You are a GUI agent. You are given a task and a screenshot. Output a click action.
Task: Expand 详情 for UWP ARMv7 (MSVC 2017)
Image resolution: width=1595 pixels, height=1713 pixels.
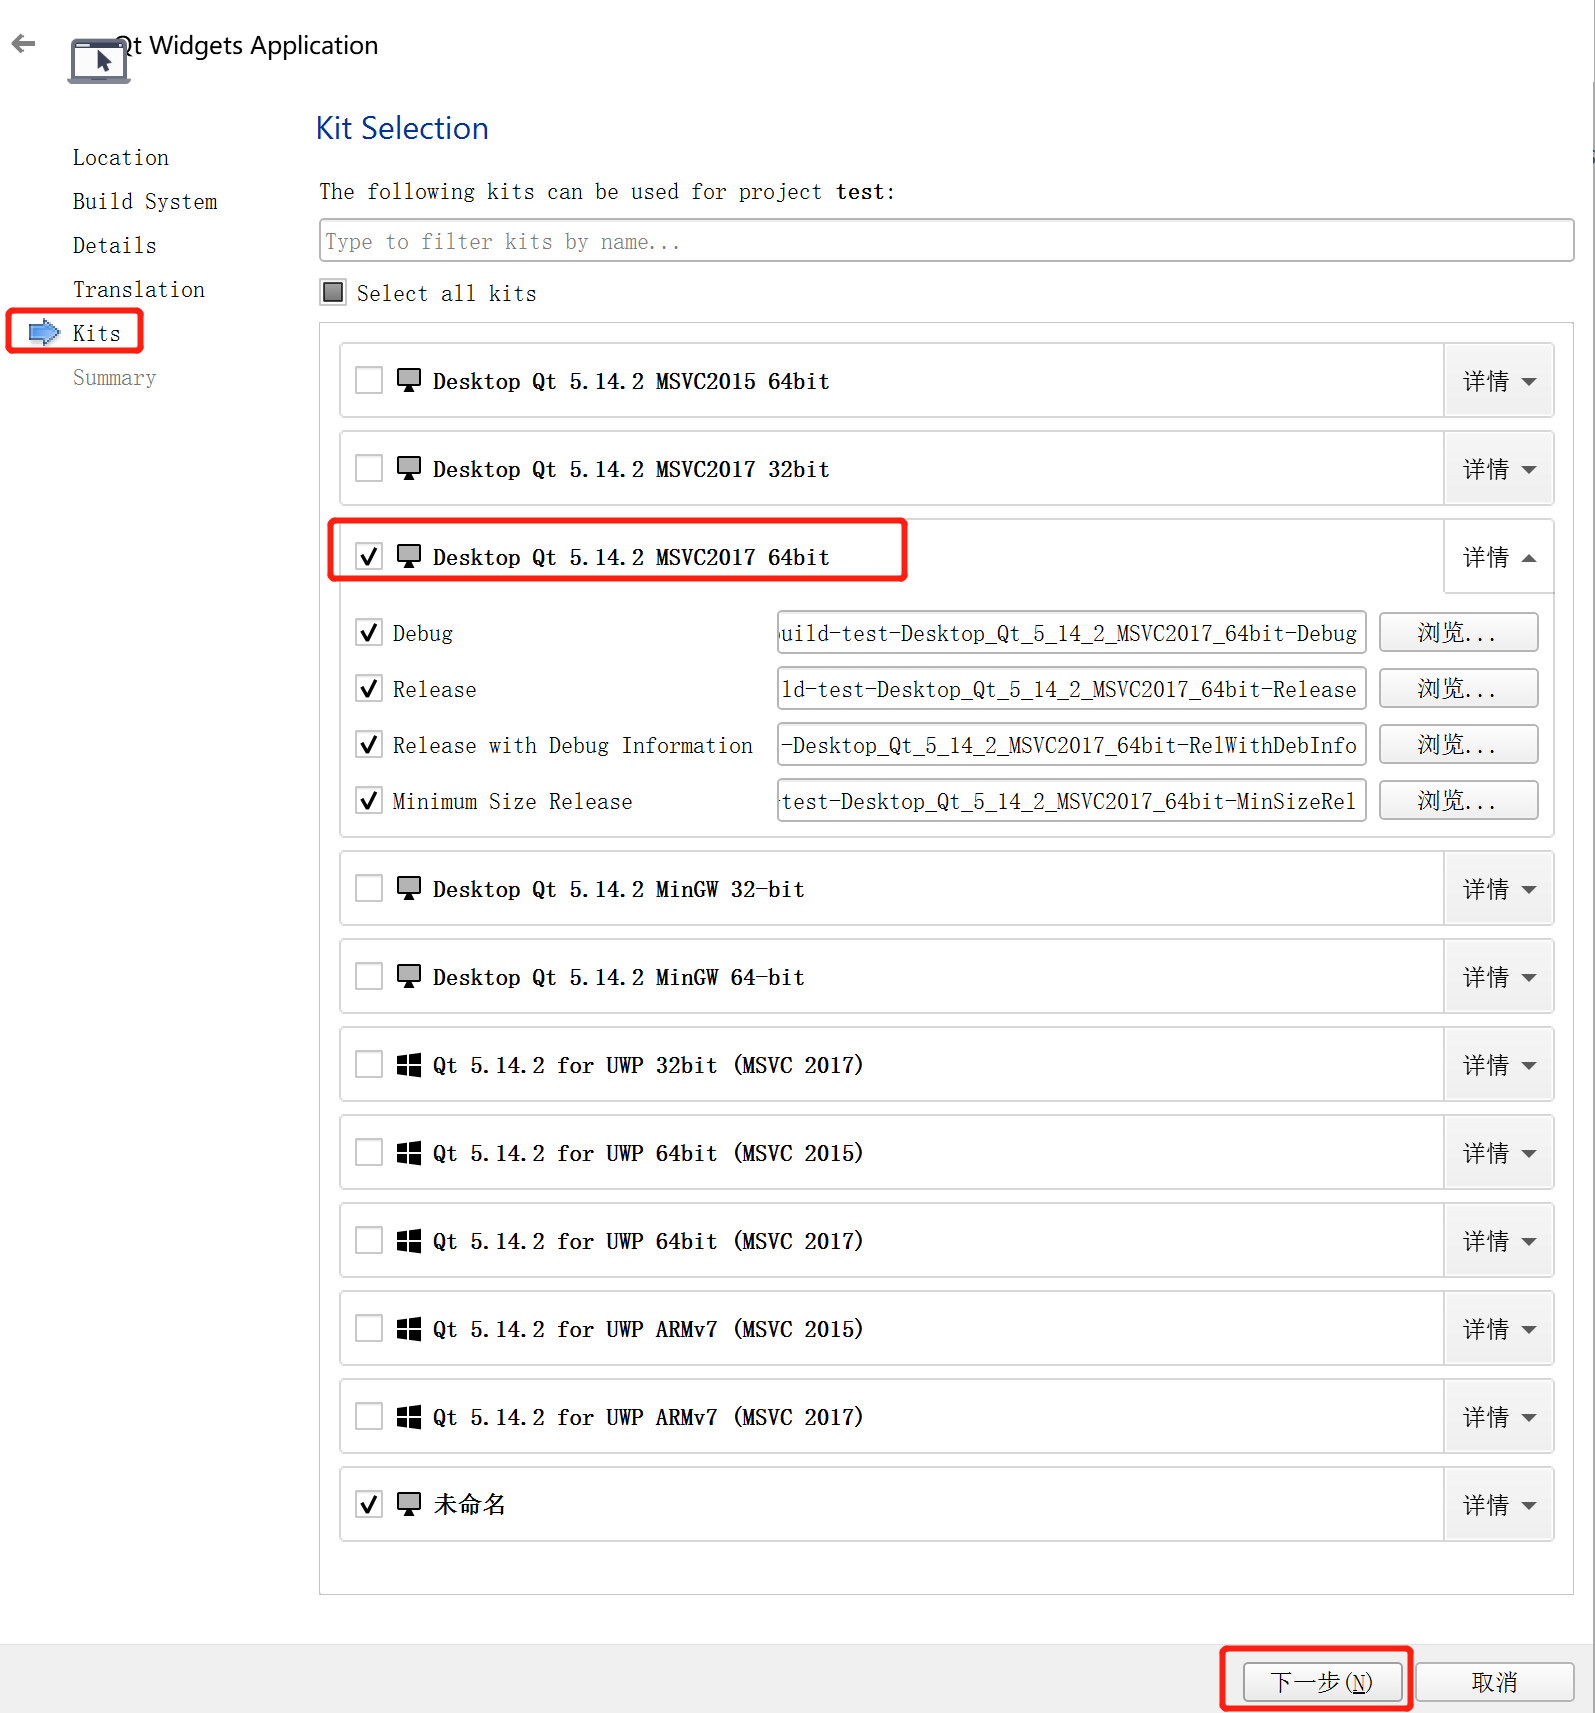tap(1498, 1416)
